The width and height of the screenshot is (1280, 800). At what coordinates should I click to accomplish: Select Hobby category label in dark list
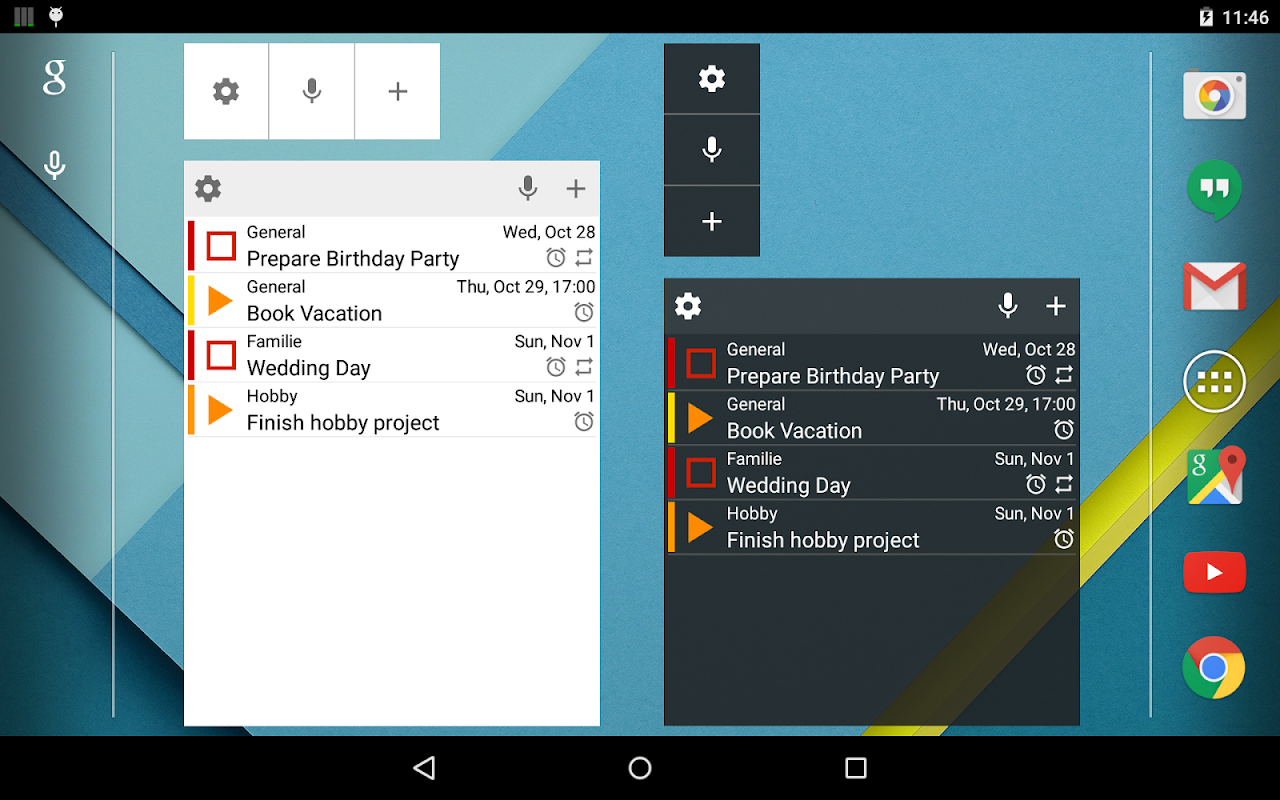752,514
